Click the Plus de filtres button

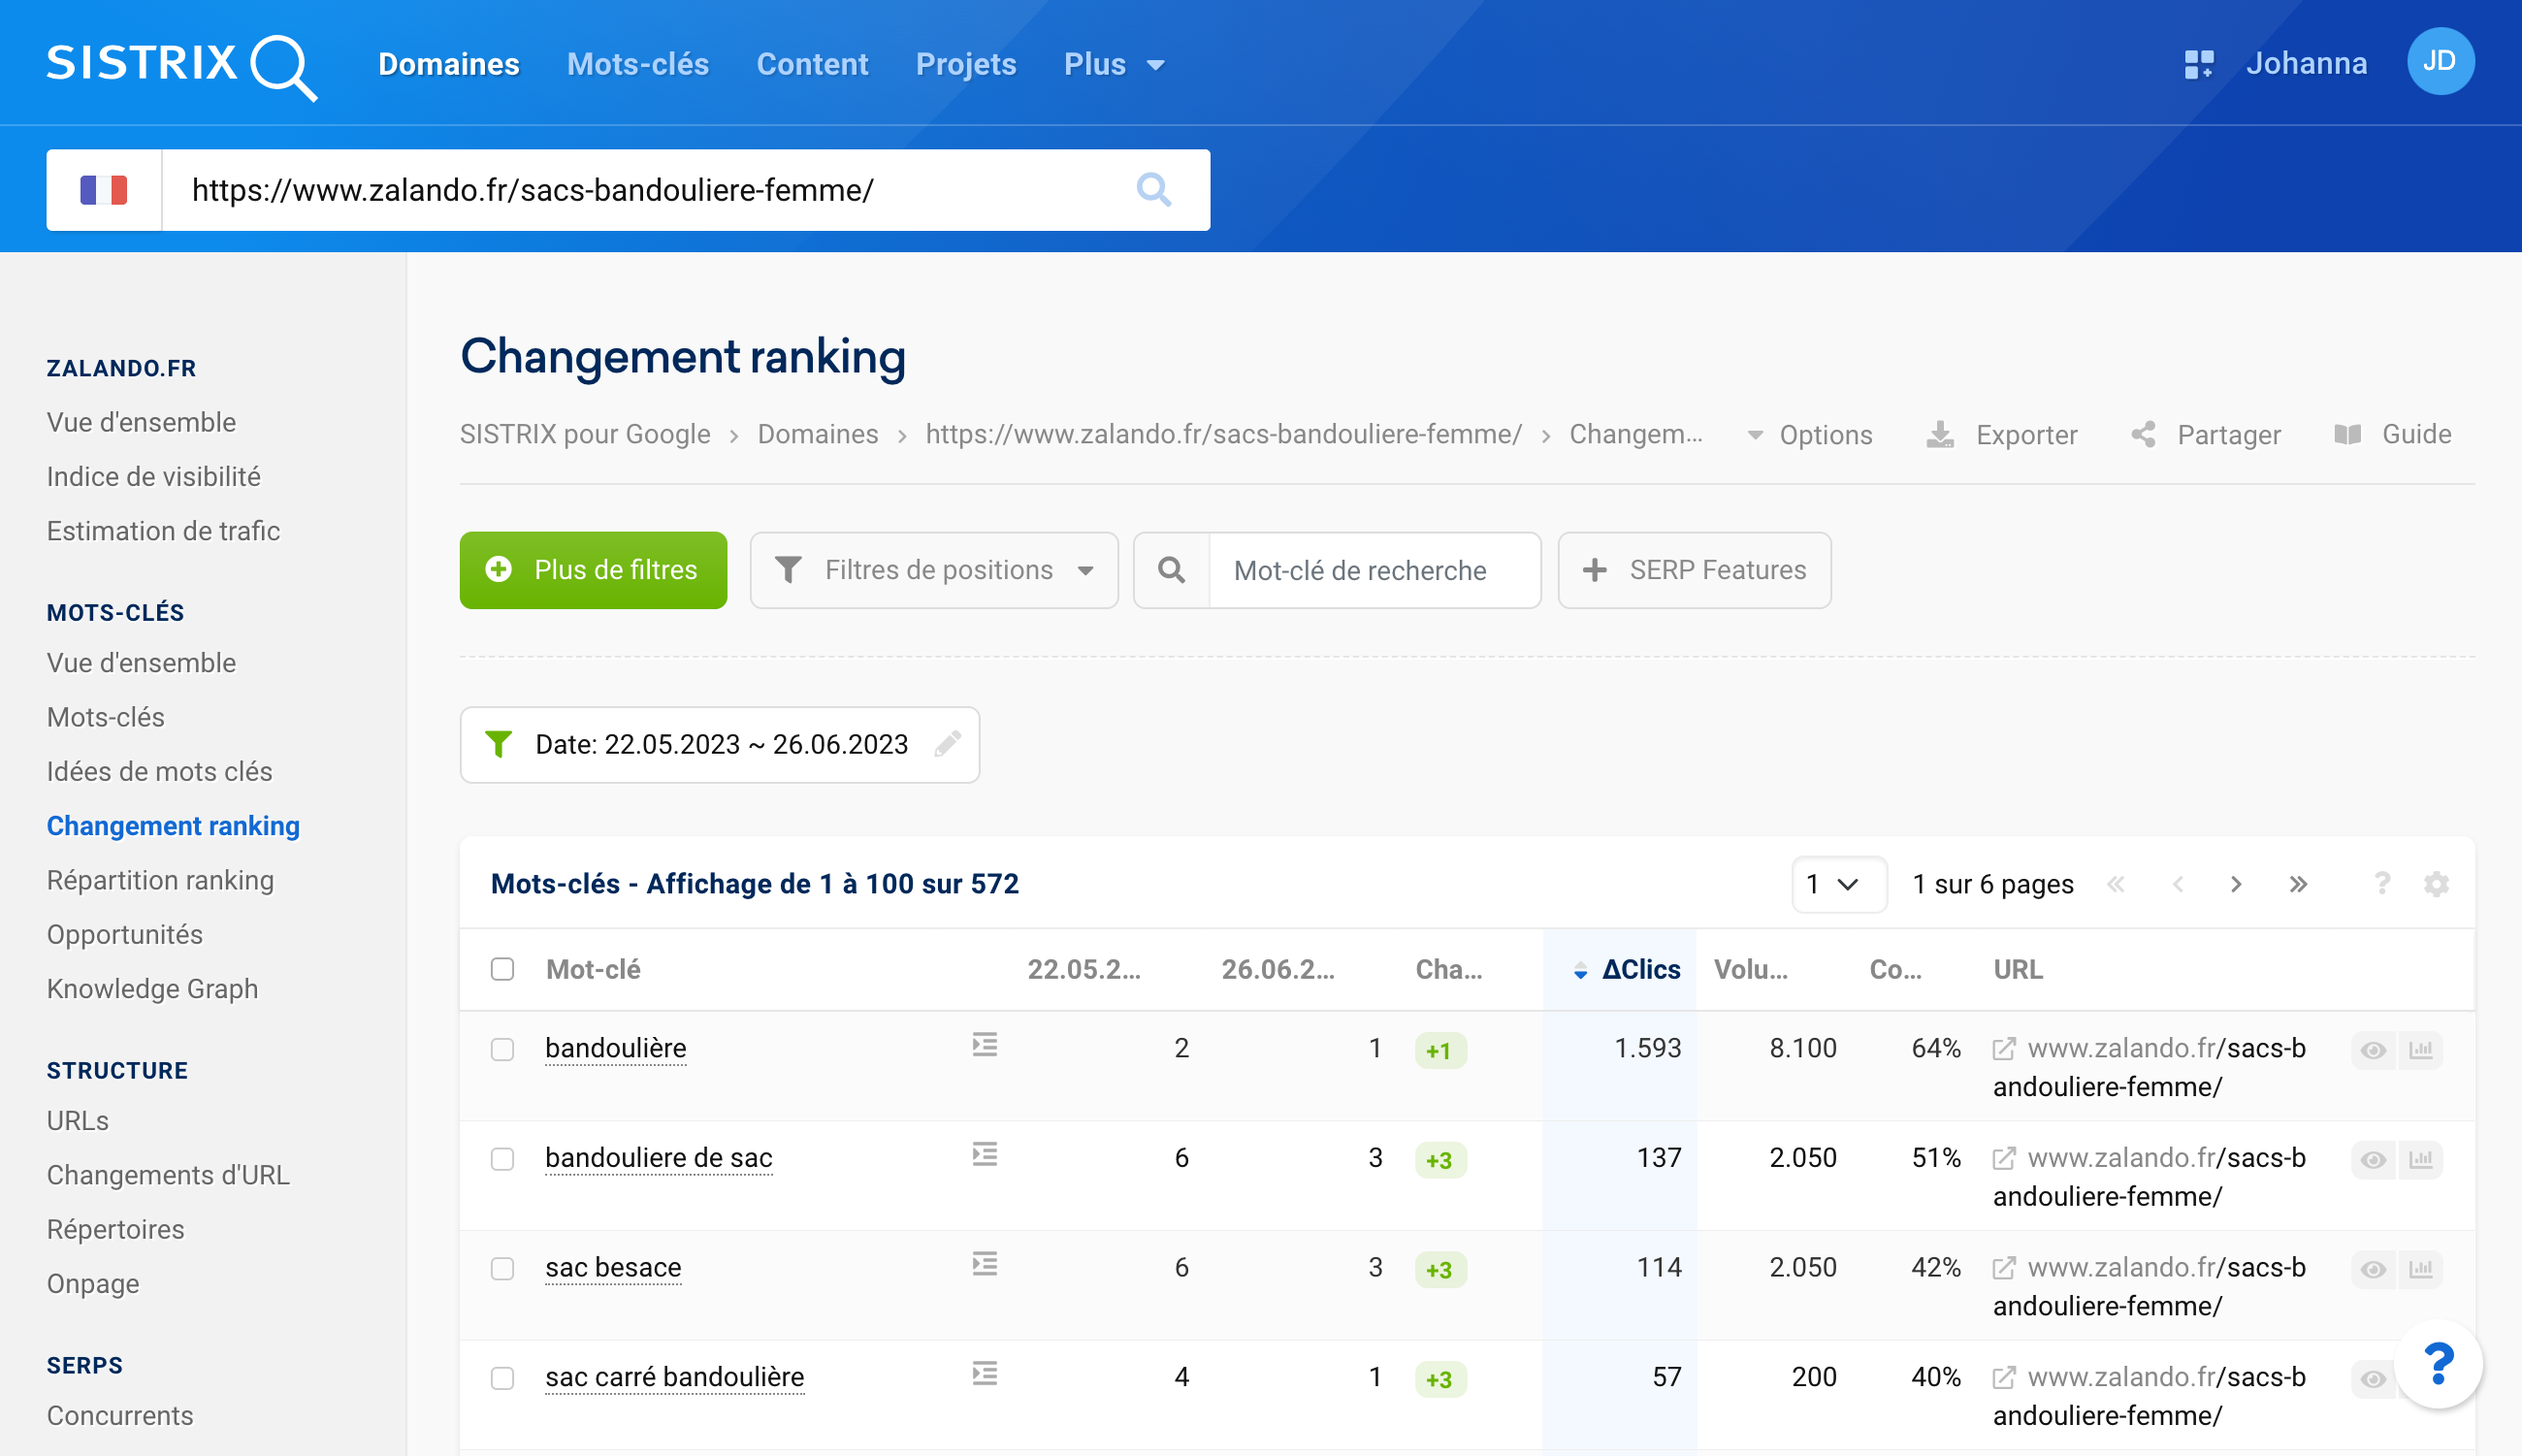593,570
